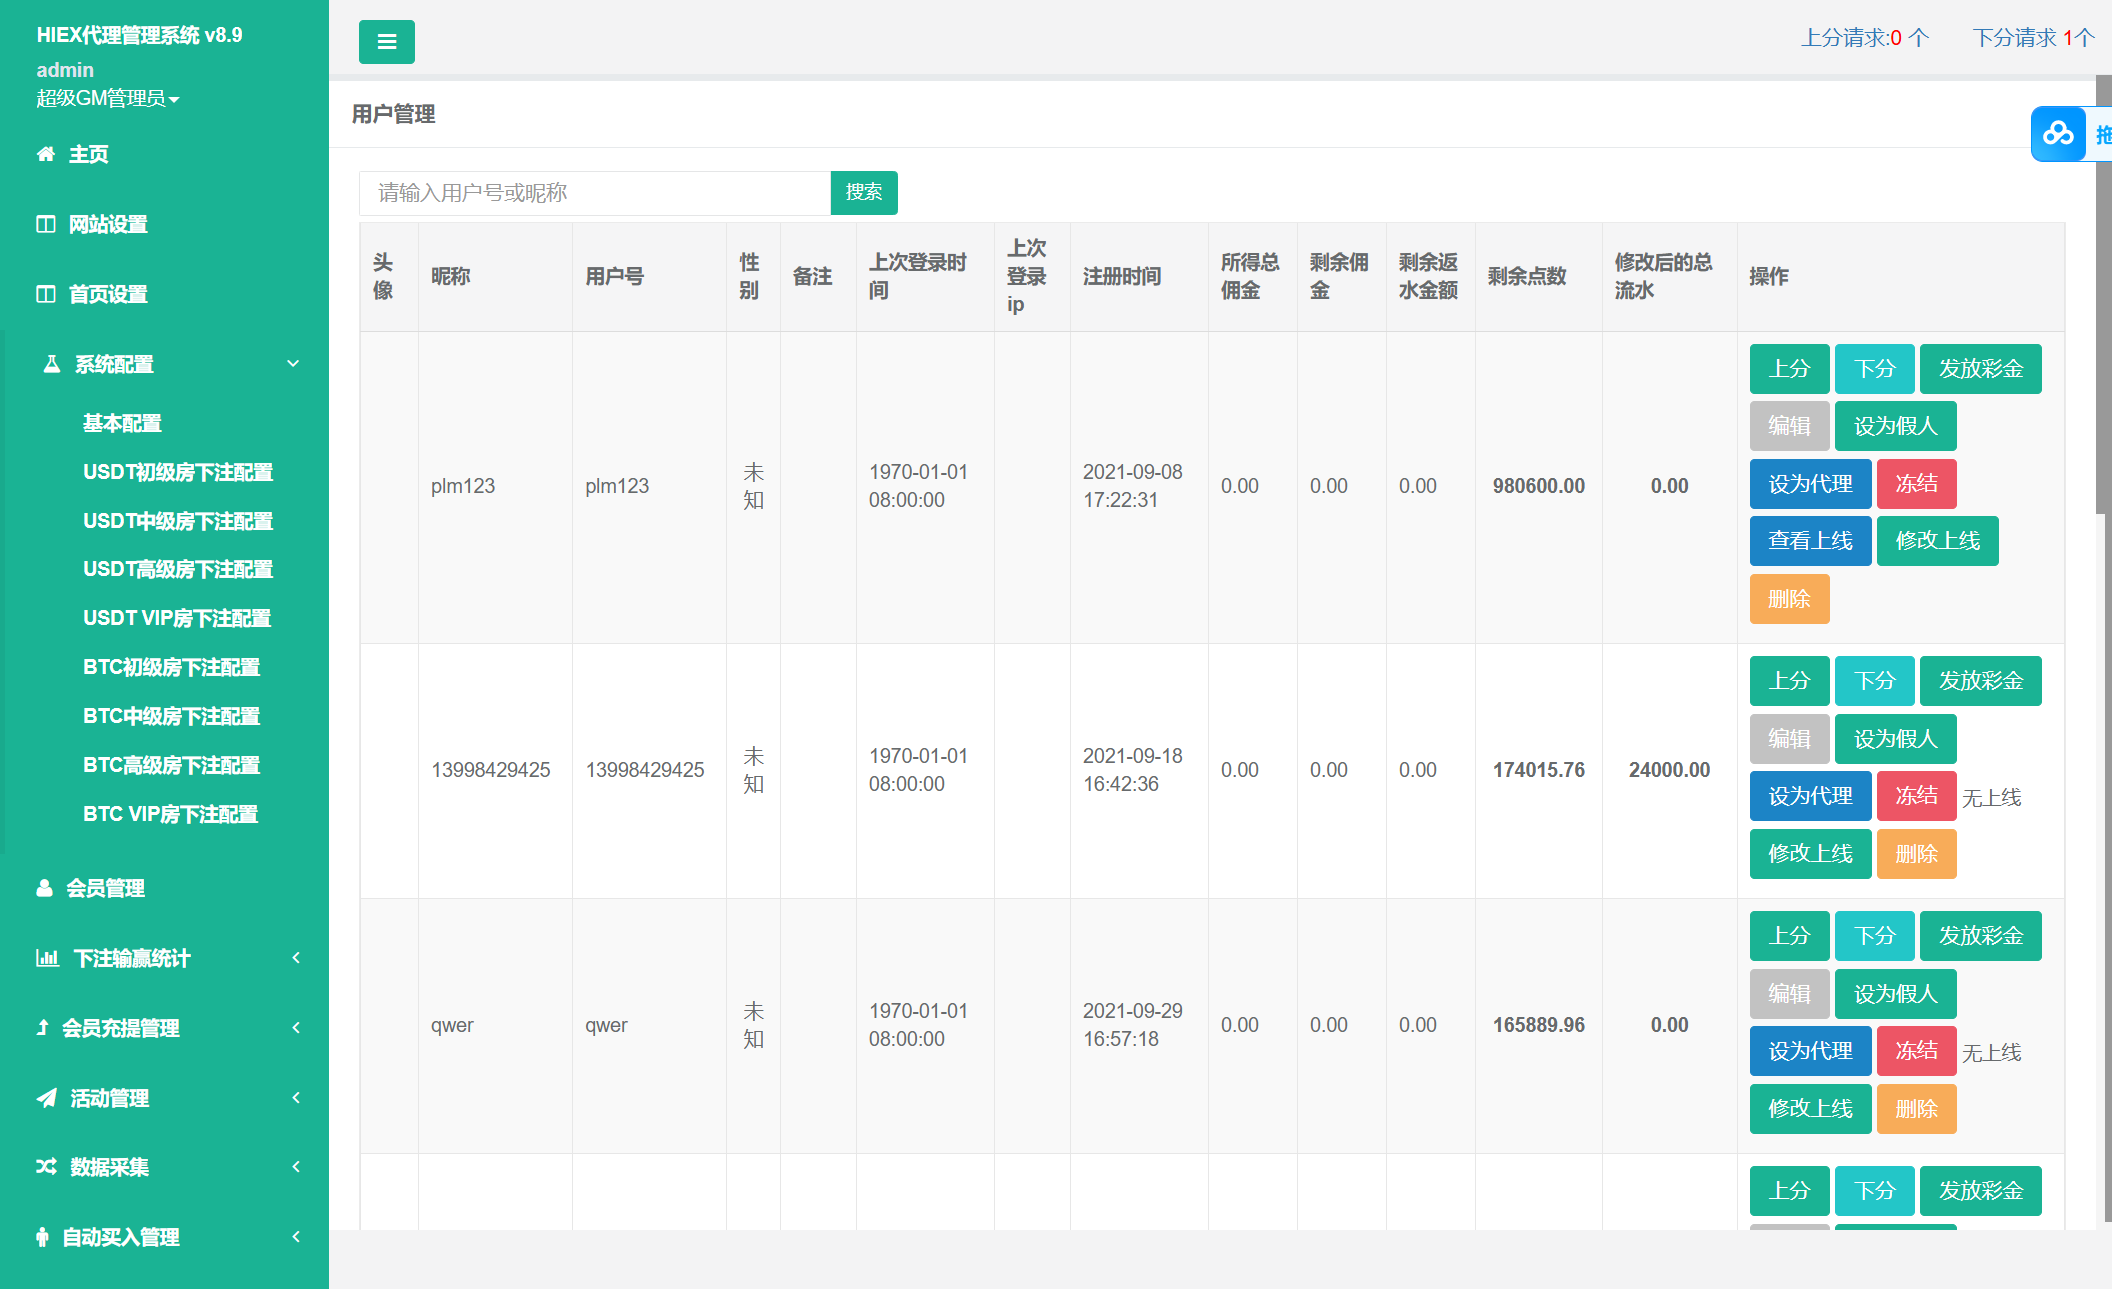Expand the 自动买入管理 submenu arrow
2112x1289 pixels.
(x=296, y=1237)
